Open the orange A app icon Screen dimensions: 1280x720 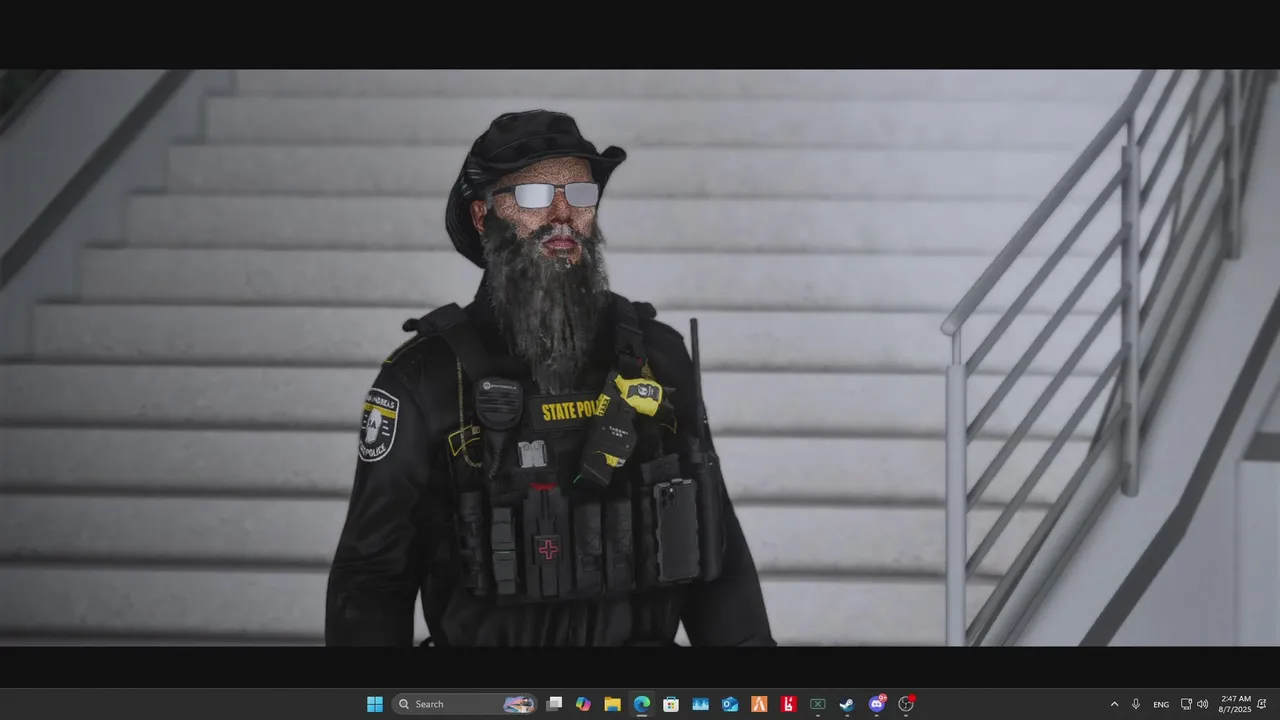pyautogui.click(x=759, y=704)
